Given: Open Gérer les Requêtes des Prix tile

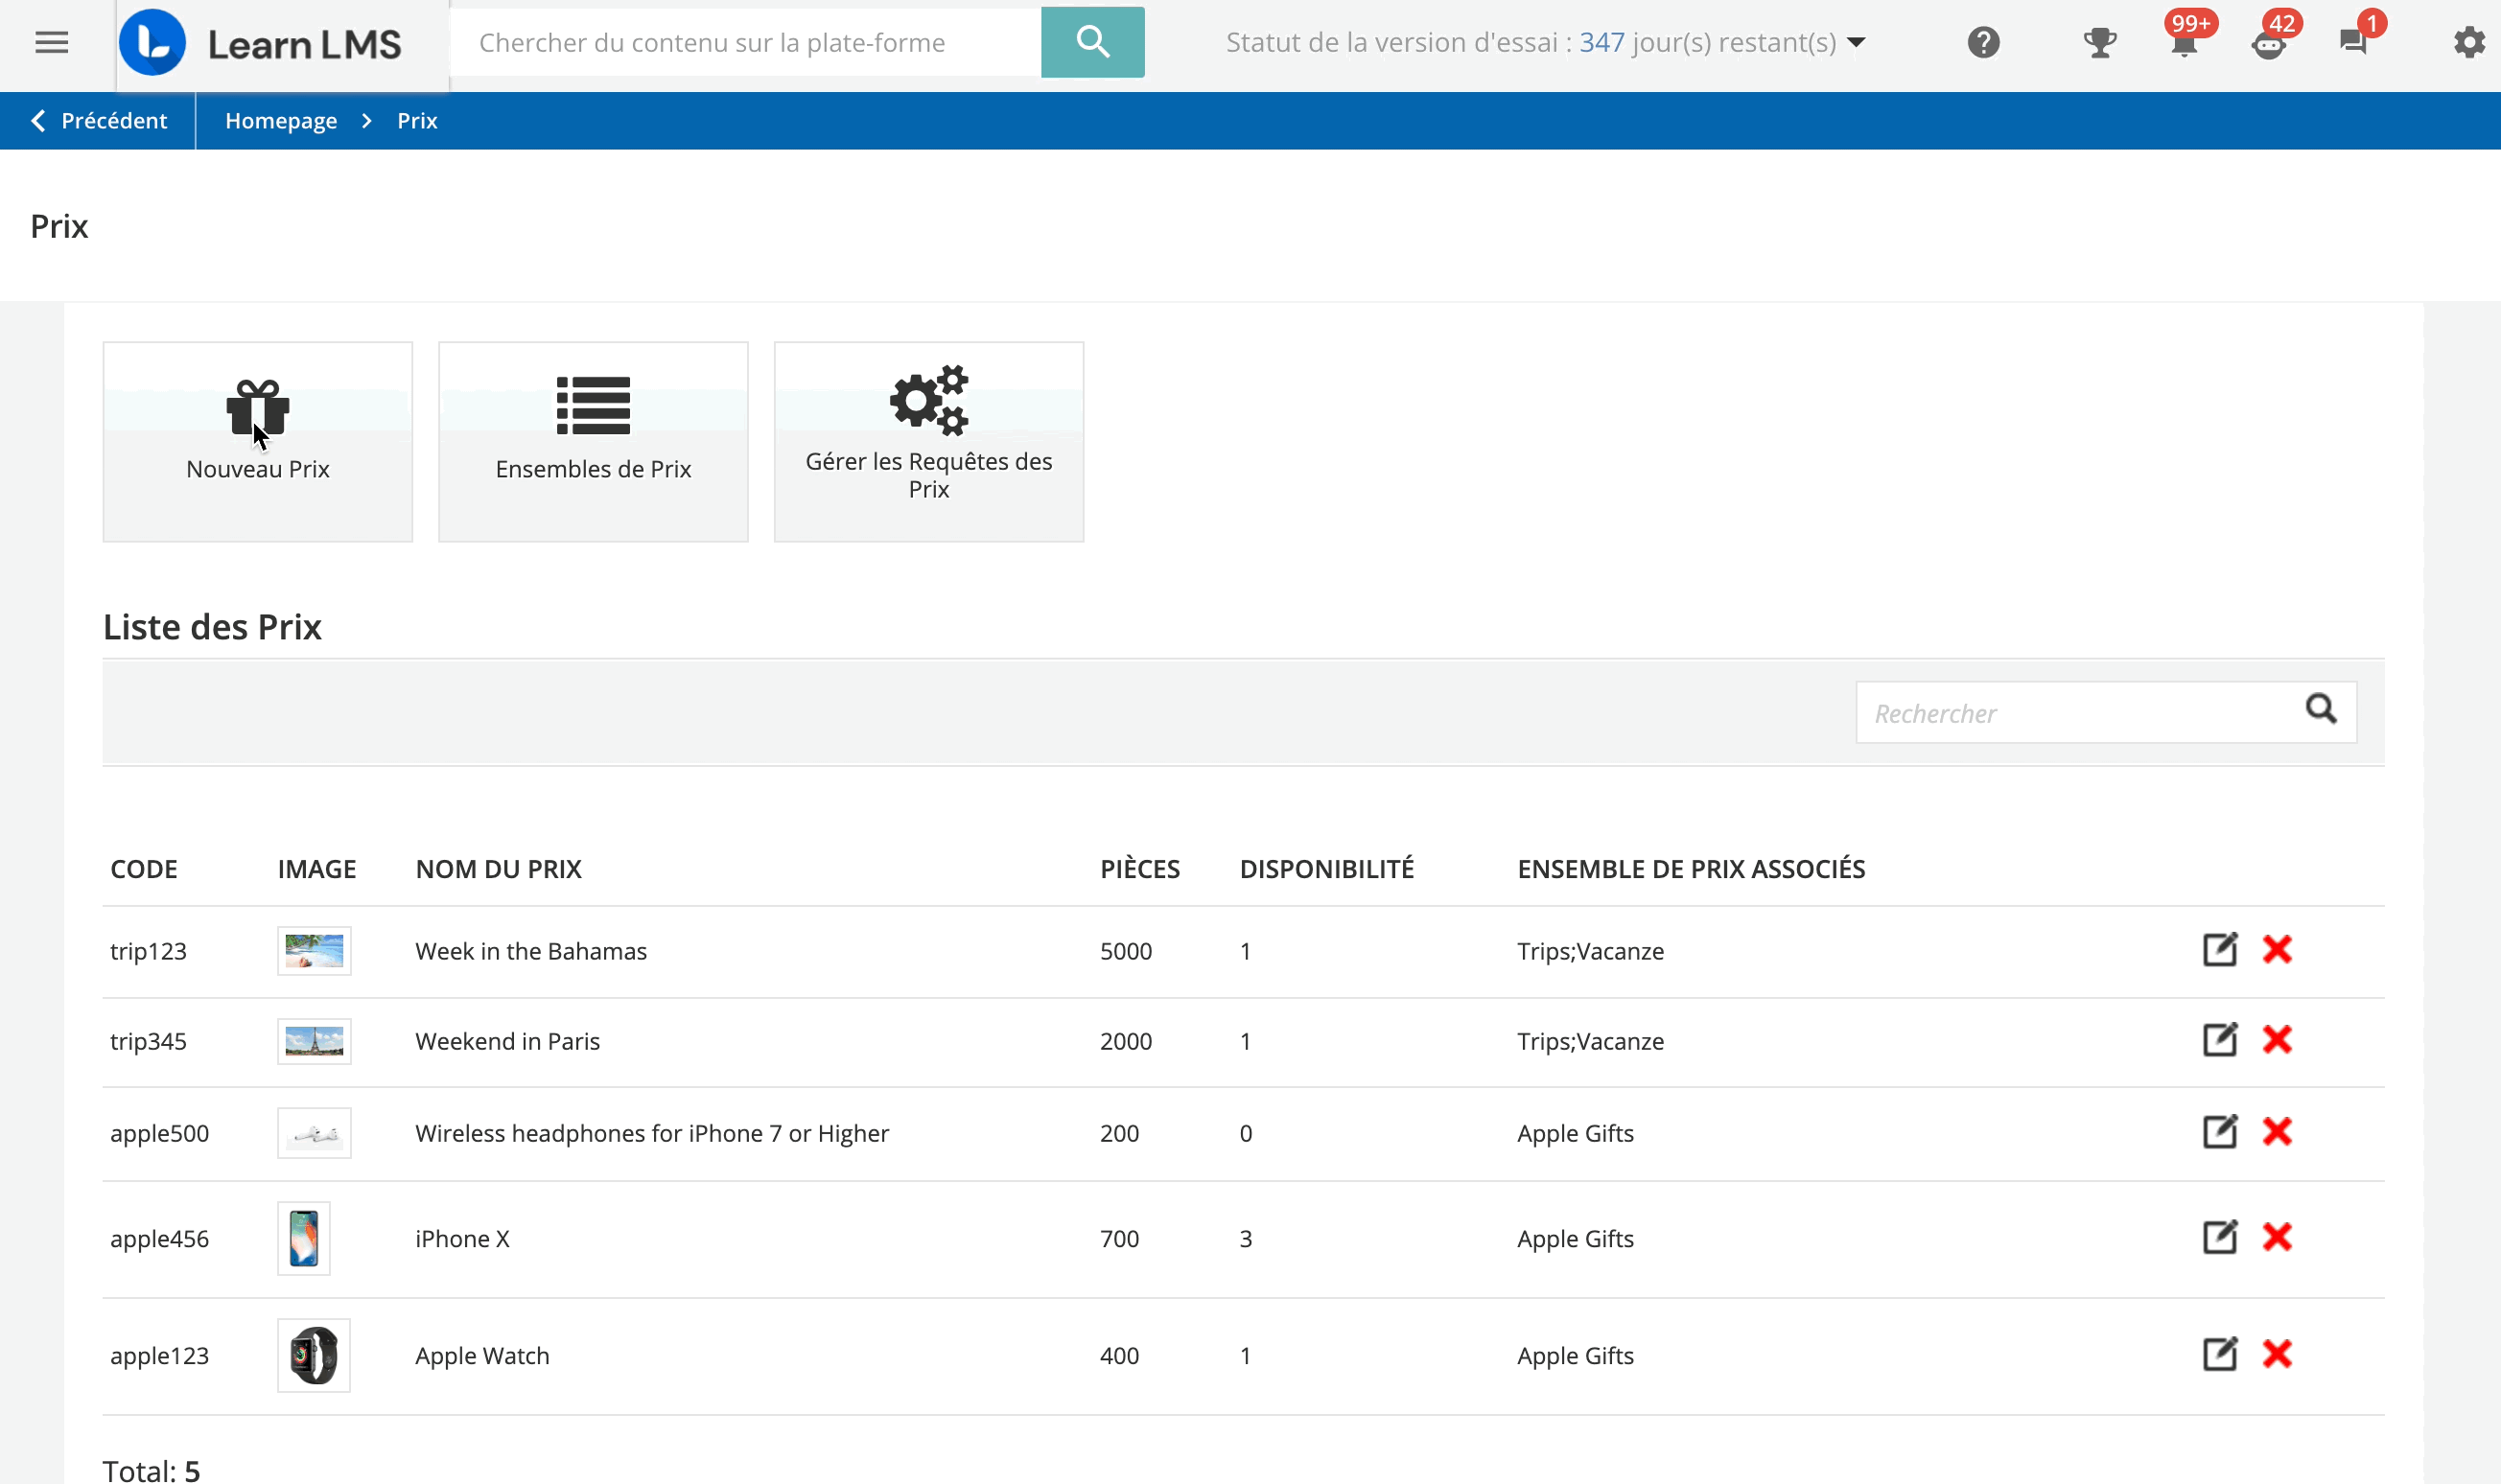Looking at the screenshot, I should click(x=929, y=442).
